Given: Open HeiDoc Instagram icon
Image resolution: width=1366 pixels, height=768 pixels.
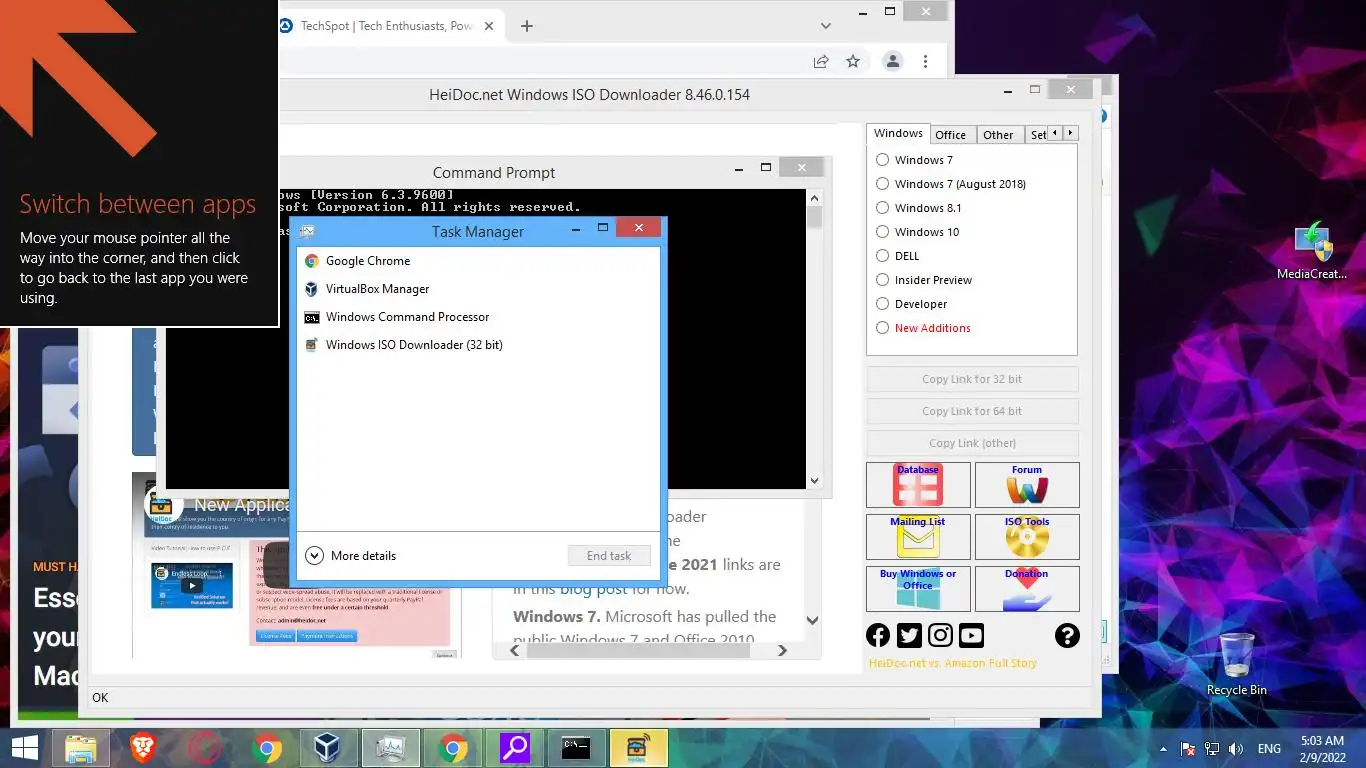Looking at the screenshot, I should (x=940, y=635).
